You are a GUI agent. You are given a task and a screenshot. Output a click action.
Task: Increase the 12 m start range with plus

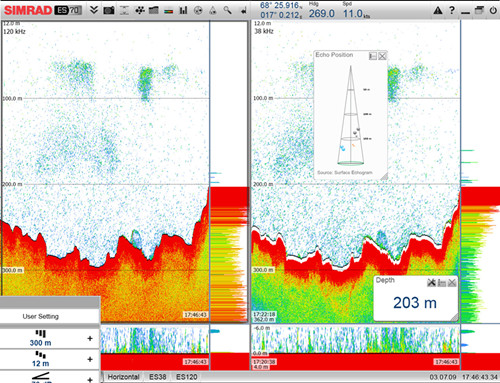point(90,359)
